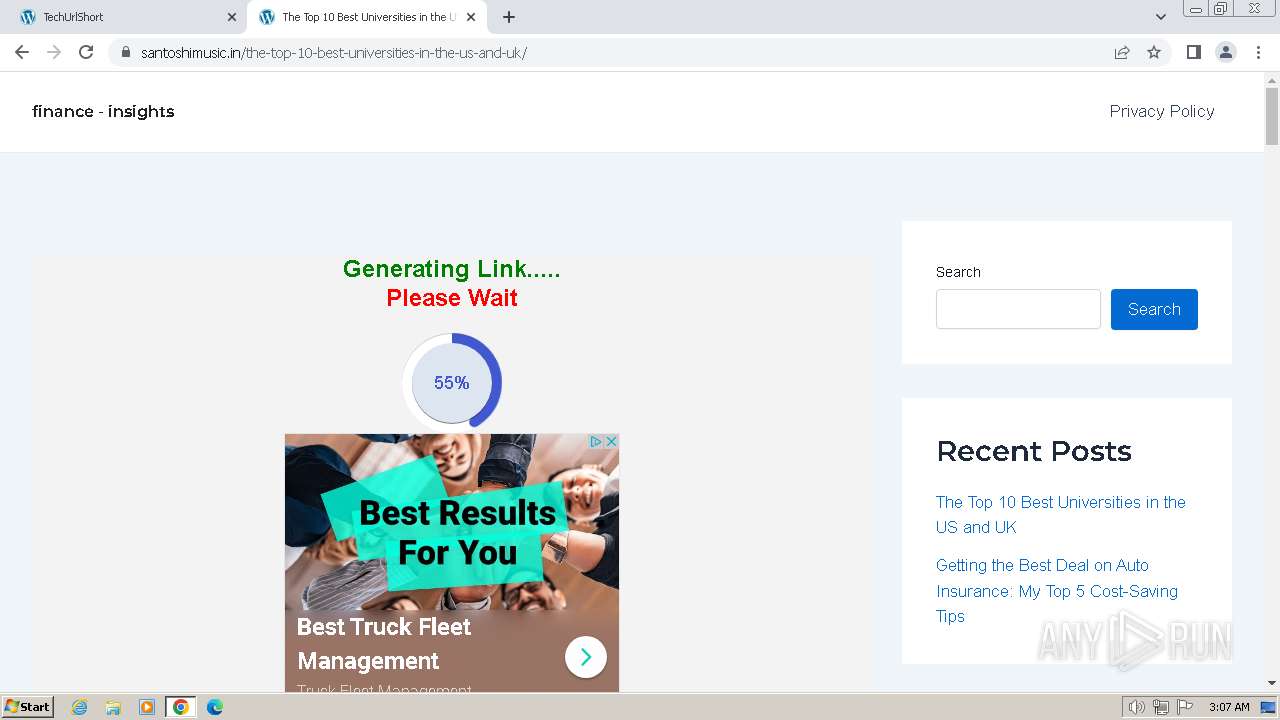Click the 55% circular progress indicator
Viewport: 1280px width, 720px height.
click(452, 382)
